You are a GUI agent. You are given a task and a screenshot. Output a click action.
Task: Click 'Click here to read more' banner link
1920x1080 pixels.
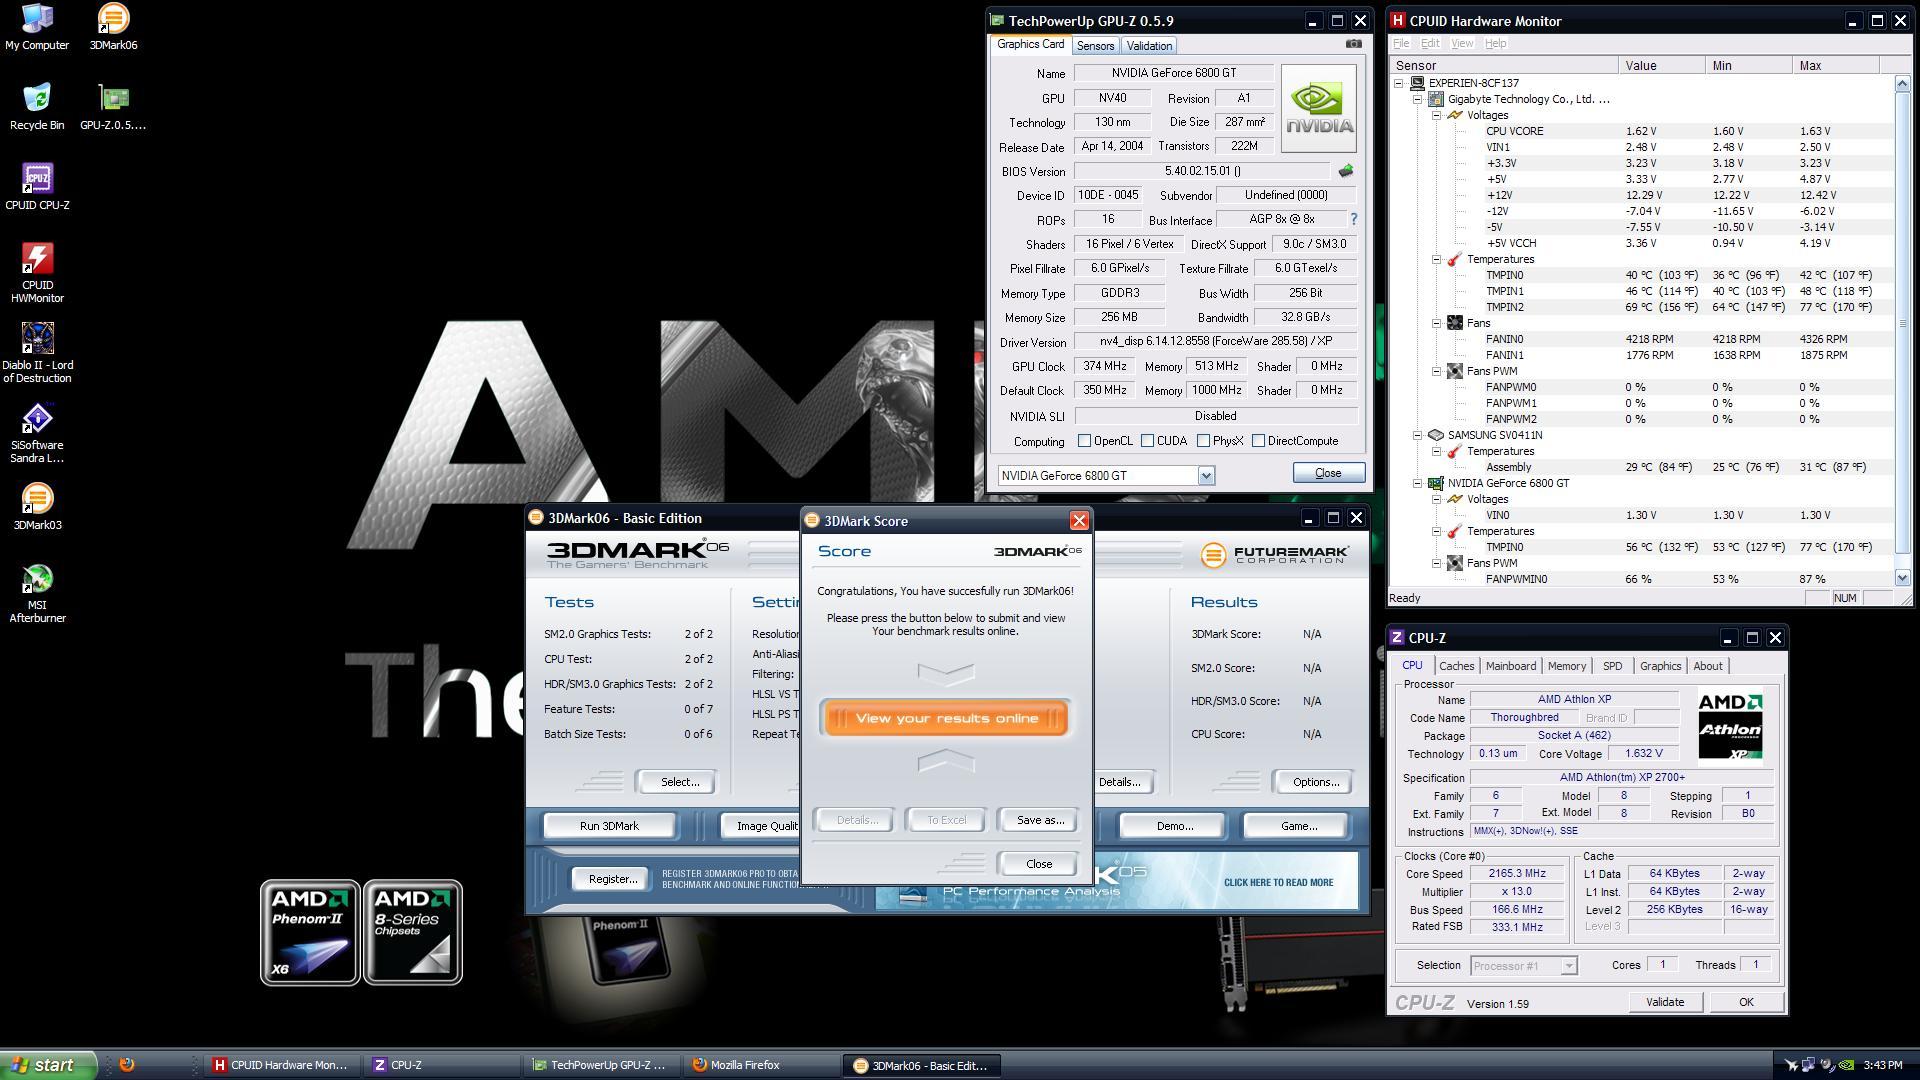1278,883
